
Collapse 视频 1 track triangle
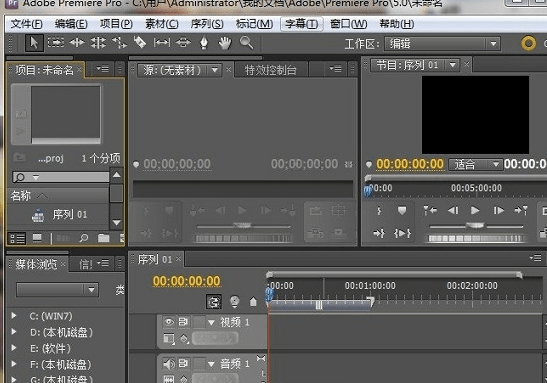(211, 323)
